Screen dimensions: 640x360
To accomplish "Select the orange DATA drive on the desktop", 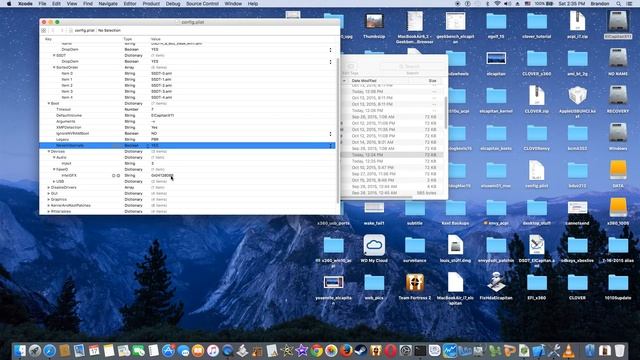I will click(x=618, y=173).
